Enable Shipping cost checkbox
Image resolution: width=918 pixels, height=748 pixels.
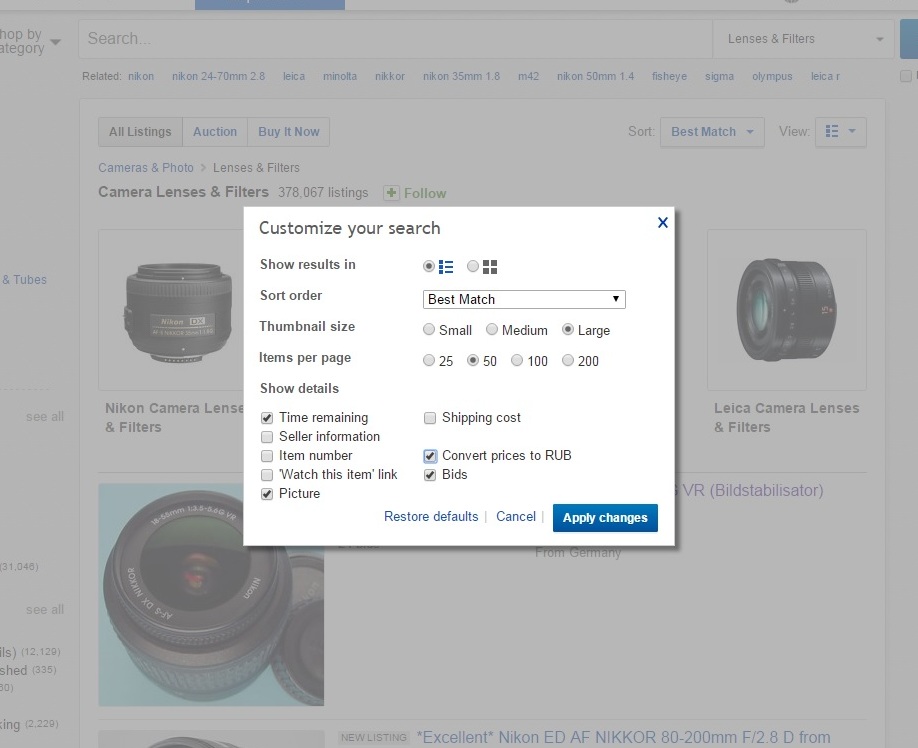point(430,418)
